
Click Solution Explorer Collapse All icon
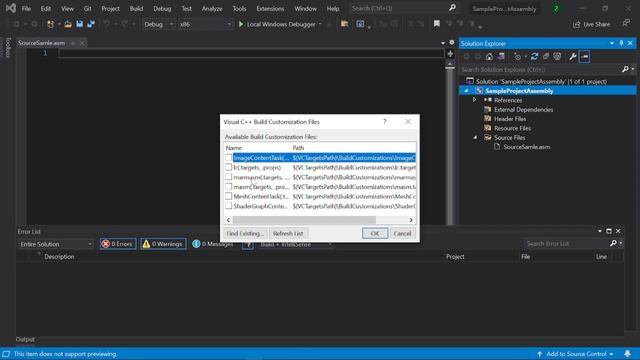point(546,57)
